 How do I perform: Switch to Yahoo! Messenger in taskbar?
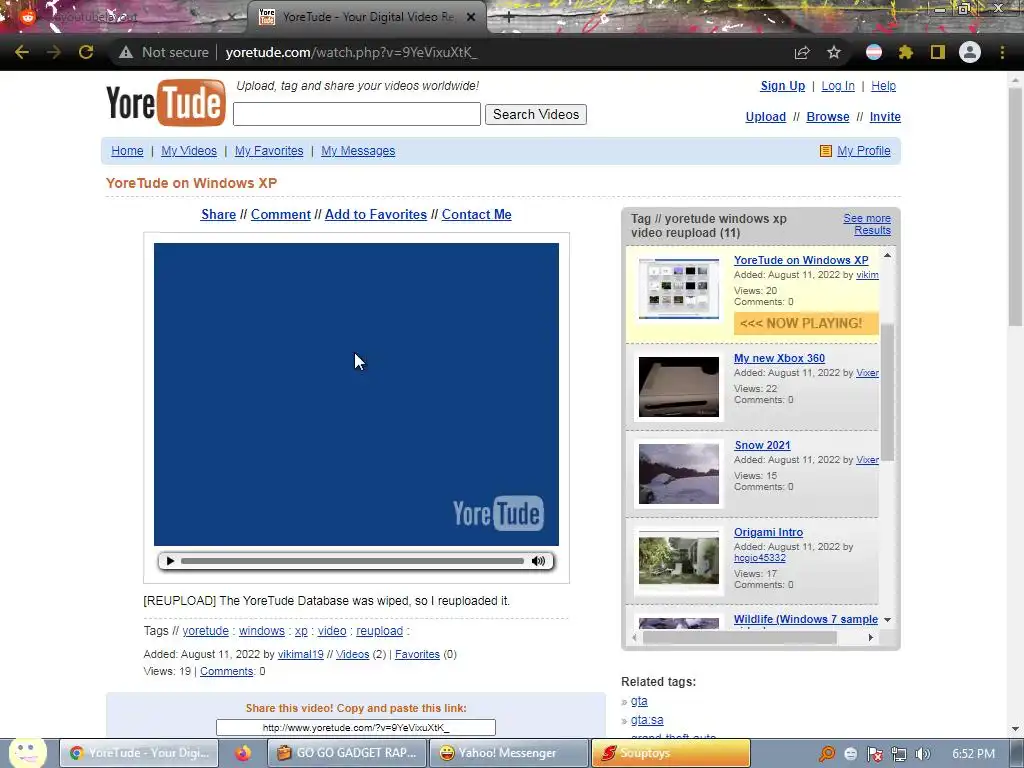[508, 753]
